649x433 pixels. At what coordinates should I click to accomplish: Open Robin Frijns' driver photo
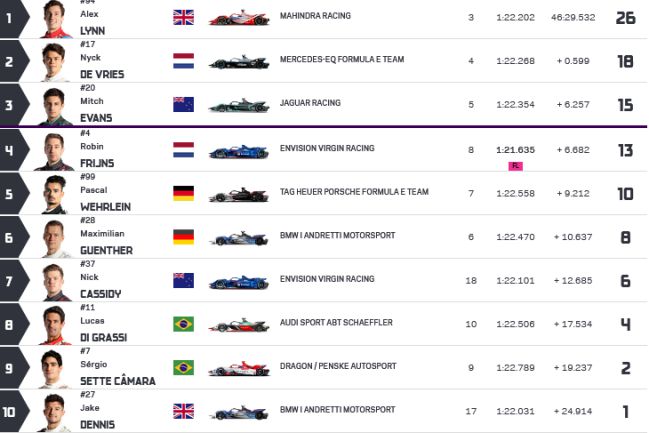[x=54, y=152]
